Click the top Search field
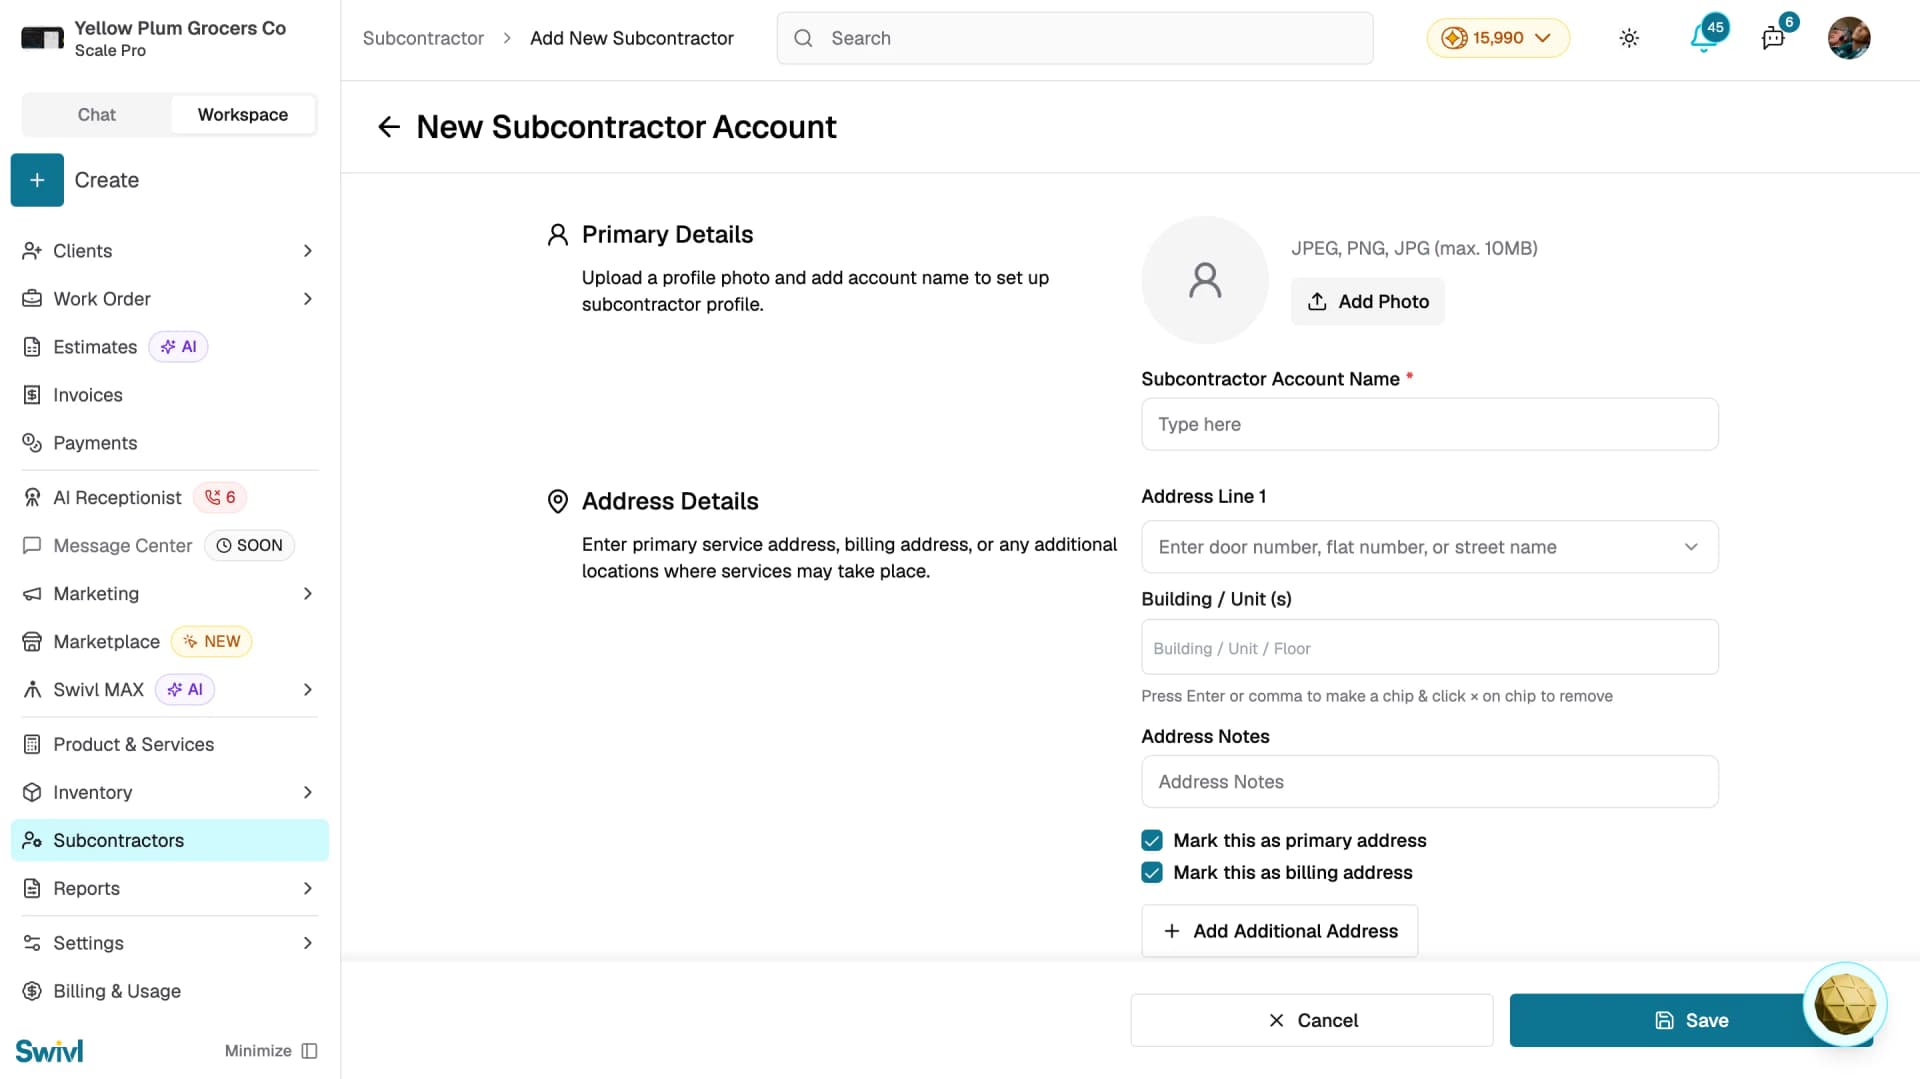The image size is (1920, 1079). click(x=1075, y=38)
